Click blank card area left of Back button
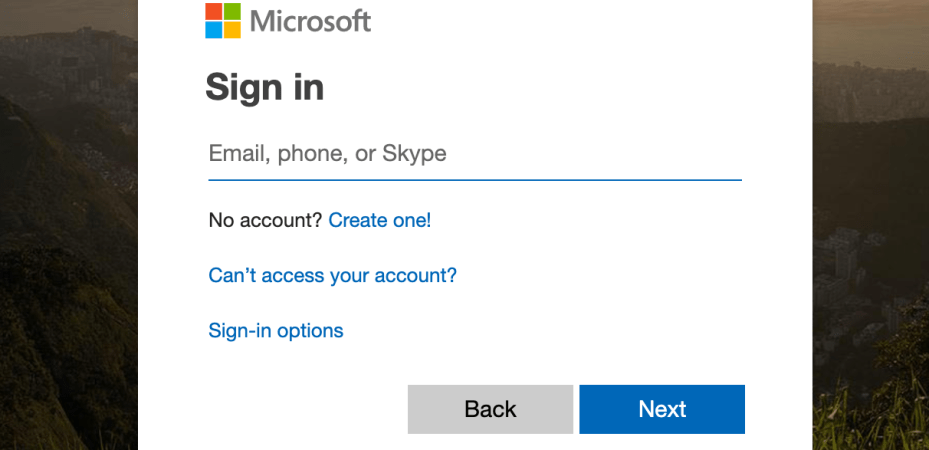 tap(290, 409)
